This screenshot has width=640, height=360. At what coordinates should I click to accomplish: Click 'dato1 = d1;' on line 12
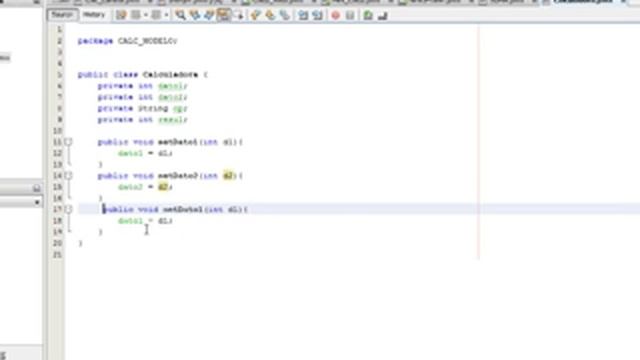(x=145, y=153)
